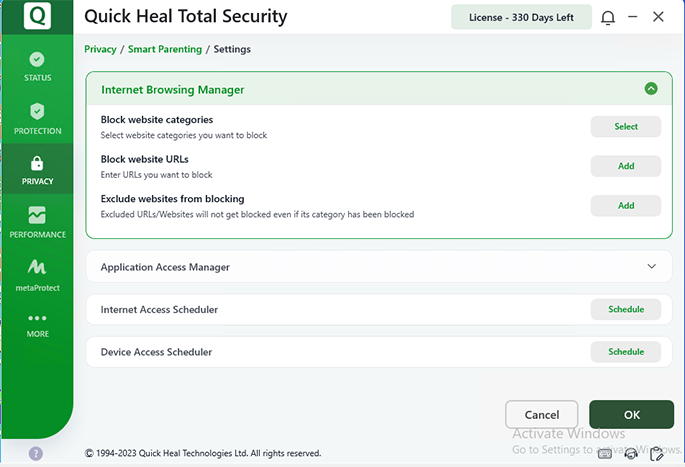Open support headset icon

click(x=631, y=454)
